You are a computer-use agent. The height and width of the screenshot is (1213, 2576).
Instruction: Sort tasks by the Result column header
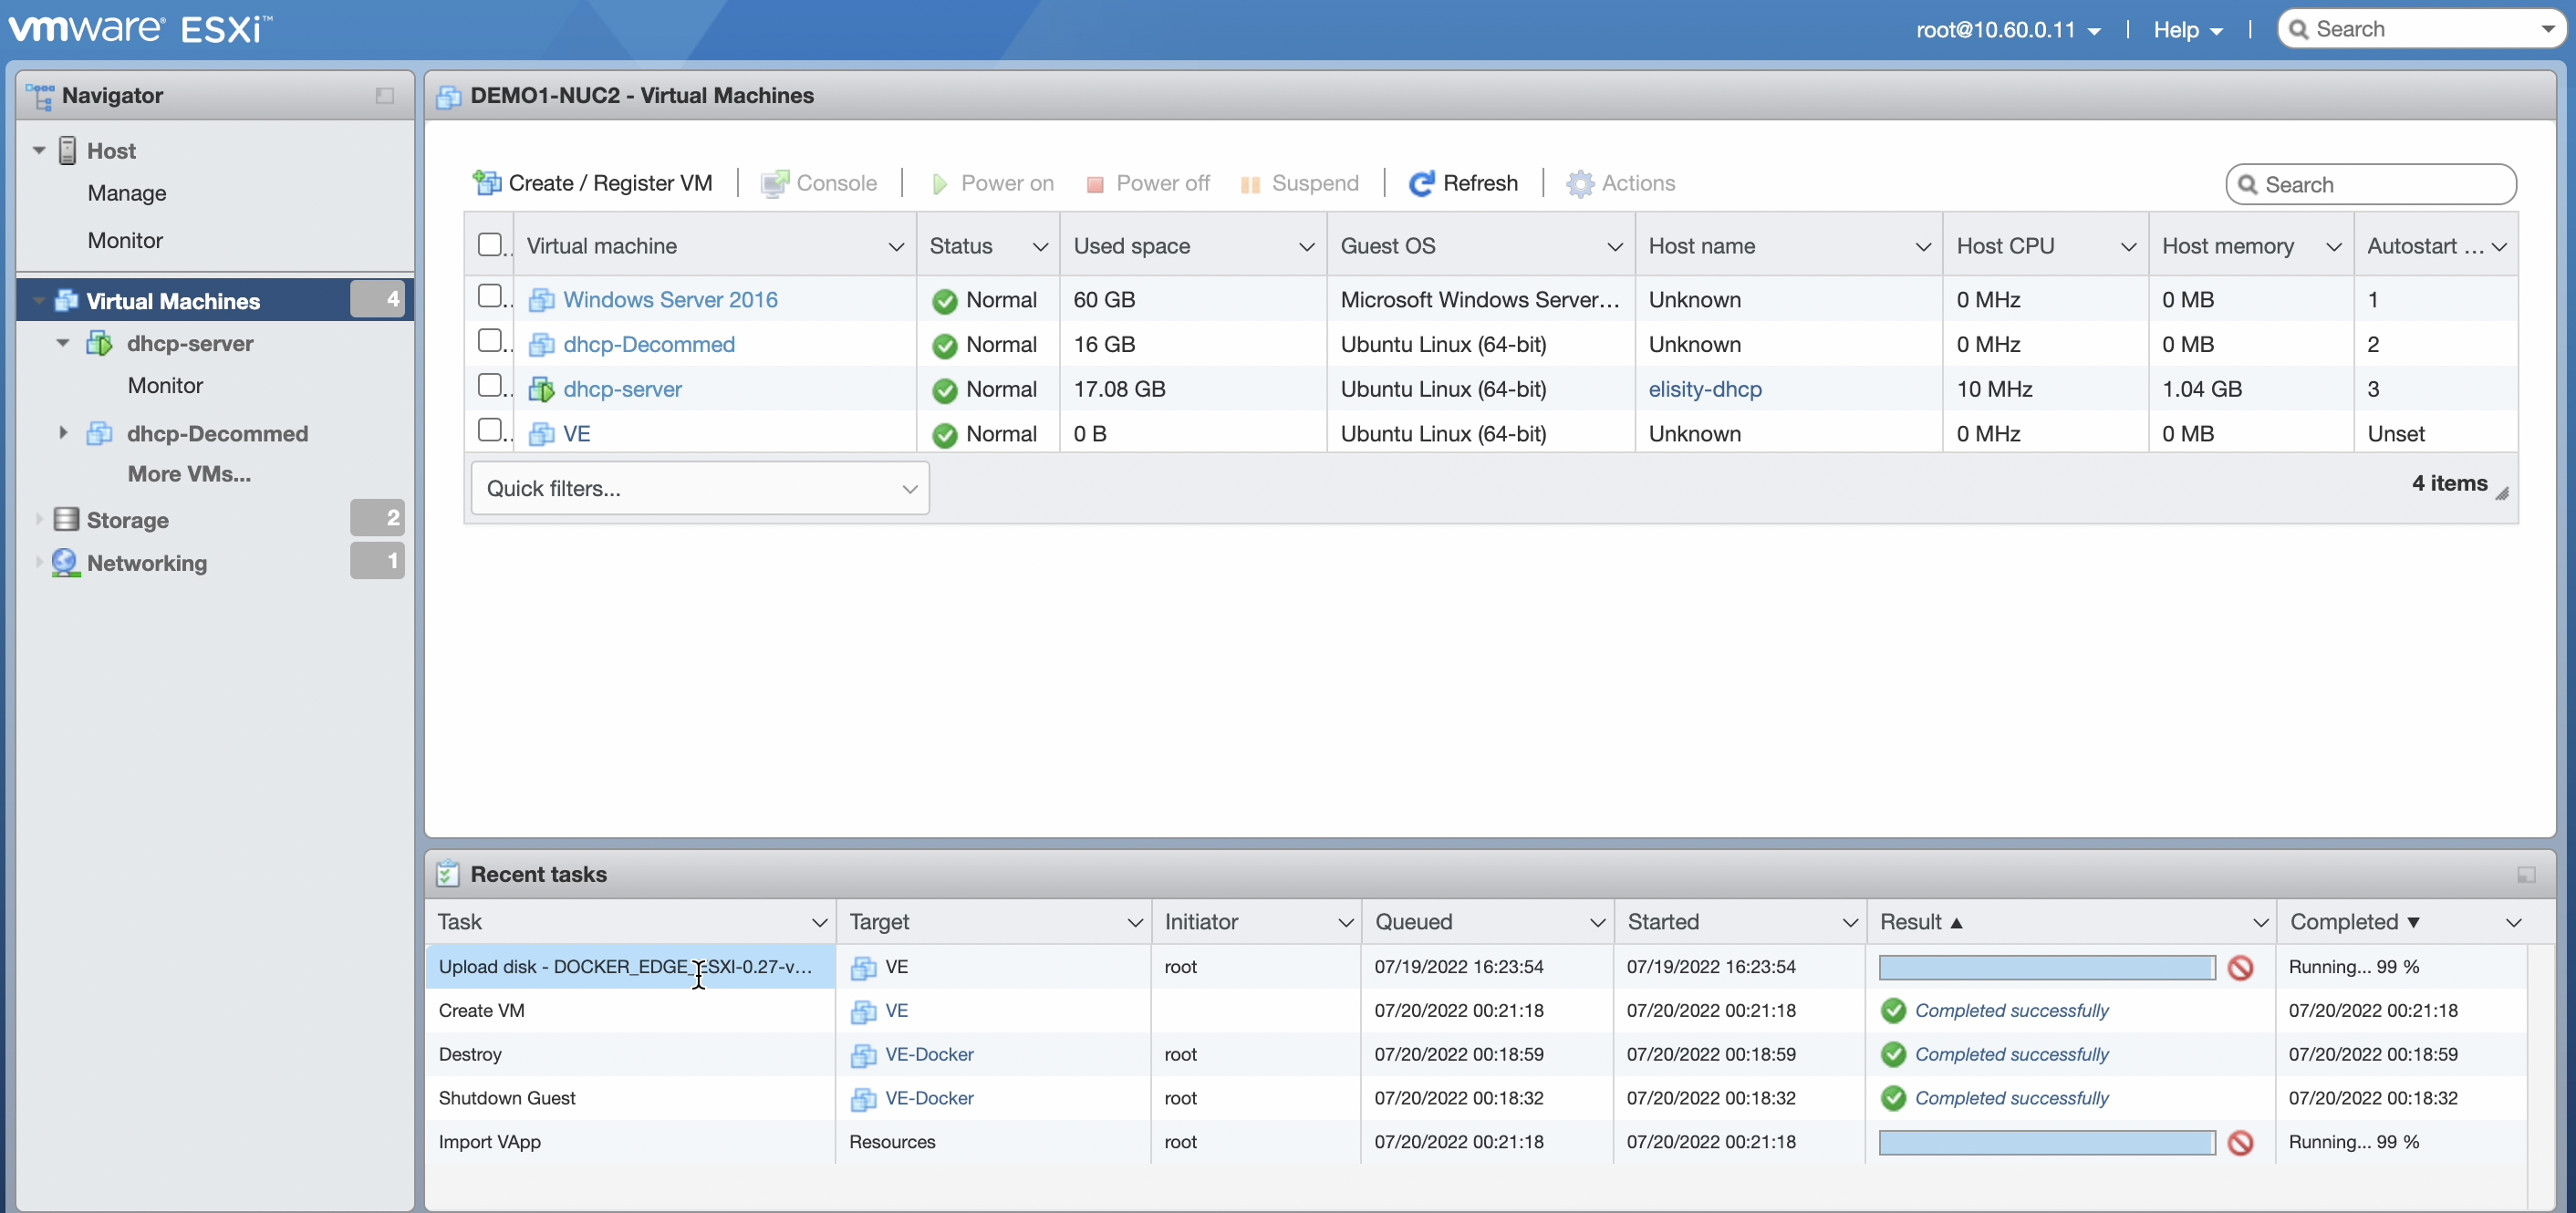[1920, 923]
